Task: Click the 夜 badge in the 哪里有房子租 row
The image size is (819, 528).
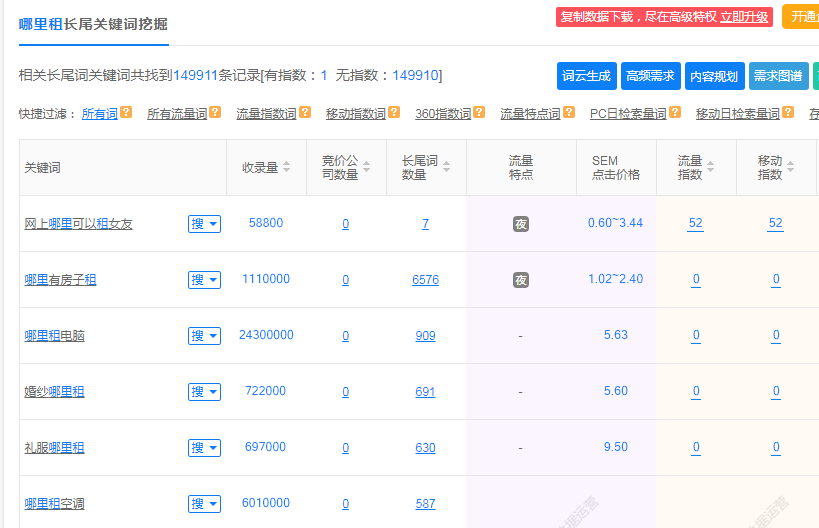Action: (521, 280)
